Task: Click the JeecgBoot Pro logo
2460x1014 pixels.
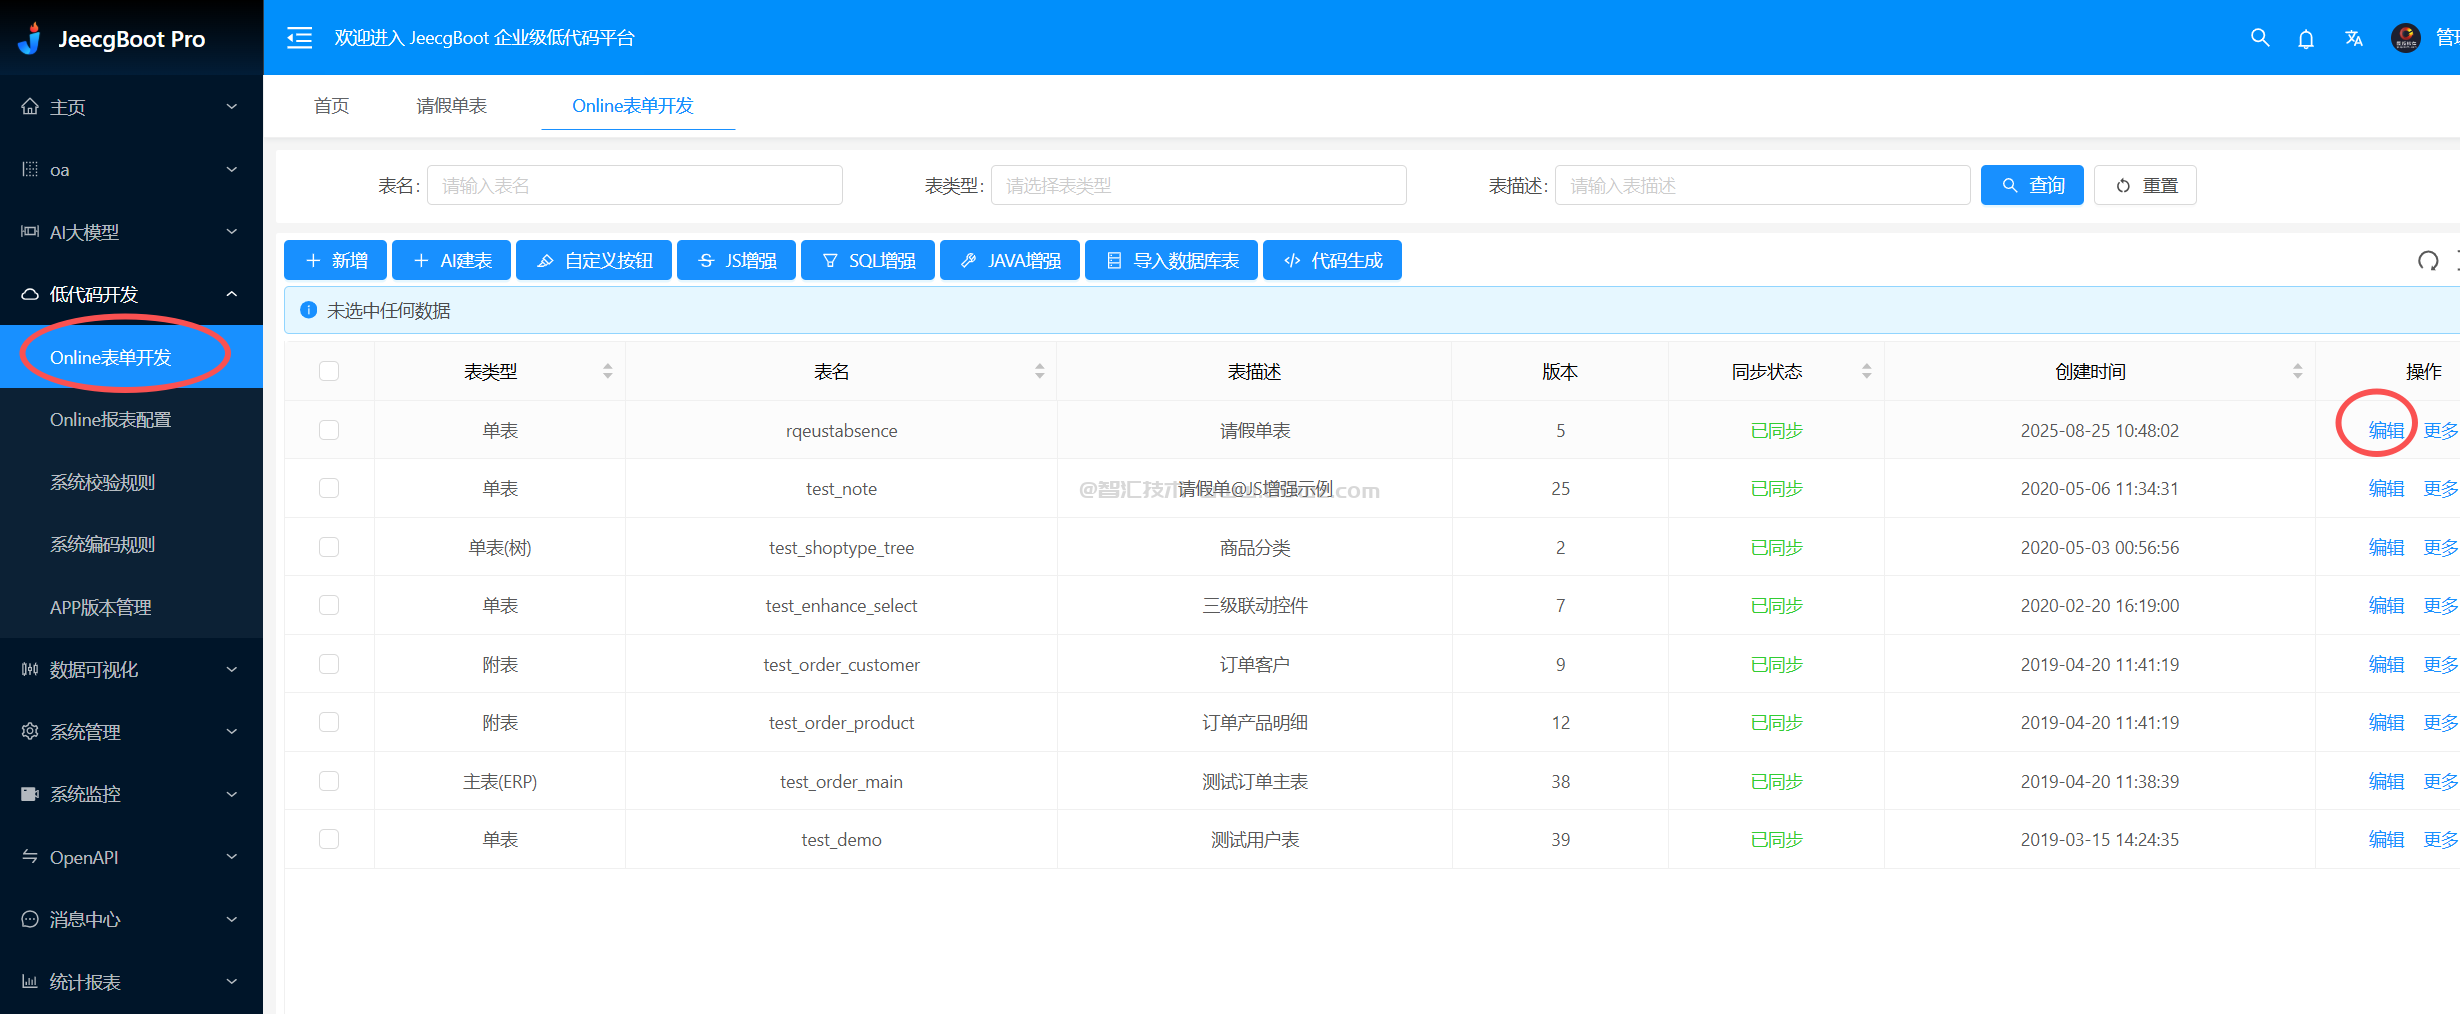Action: [30, 38]
